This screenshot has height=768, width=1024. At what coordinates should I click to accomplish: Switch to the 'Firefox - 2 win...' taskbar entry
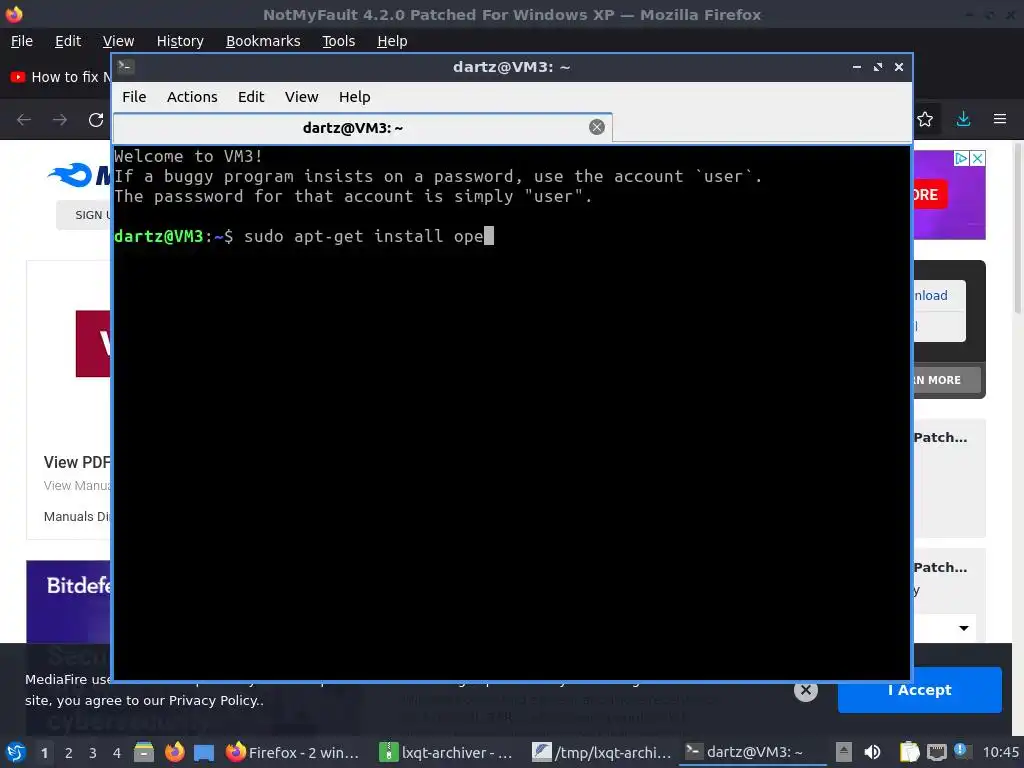tap(293, 752)
